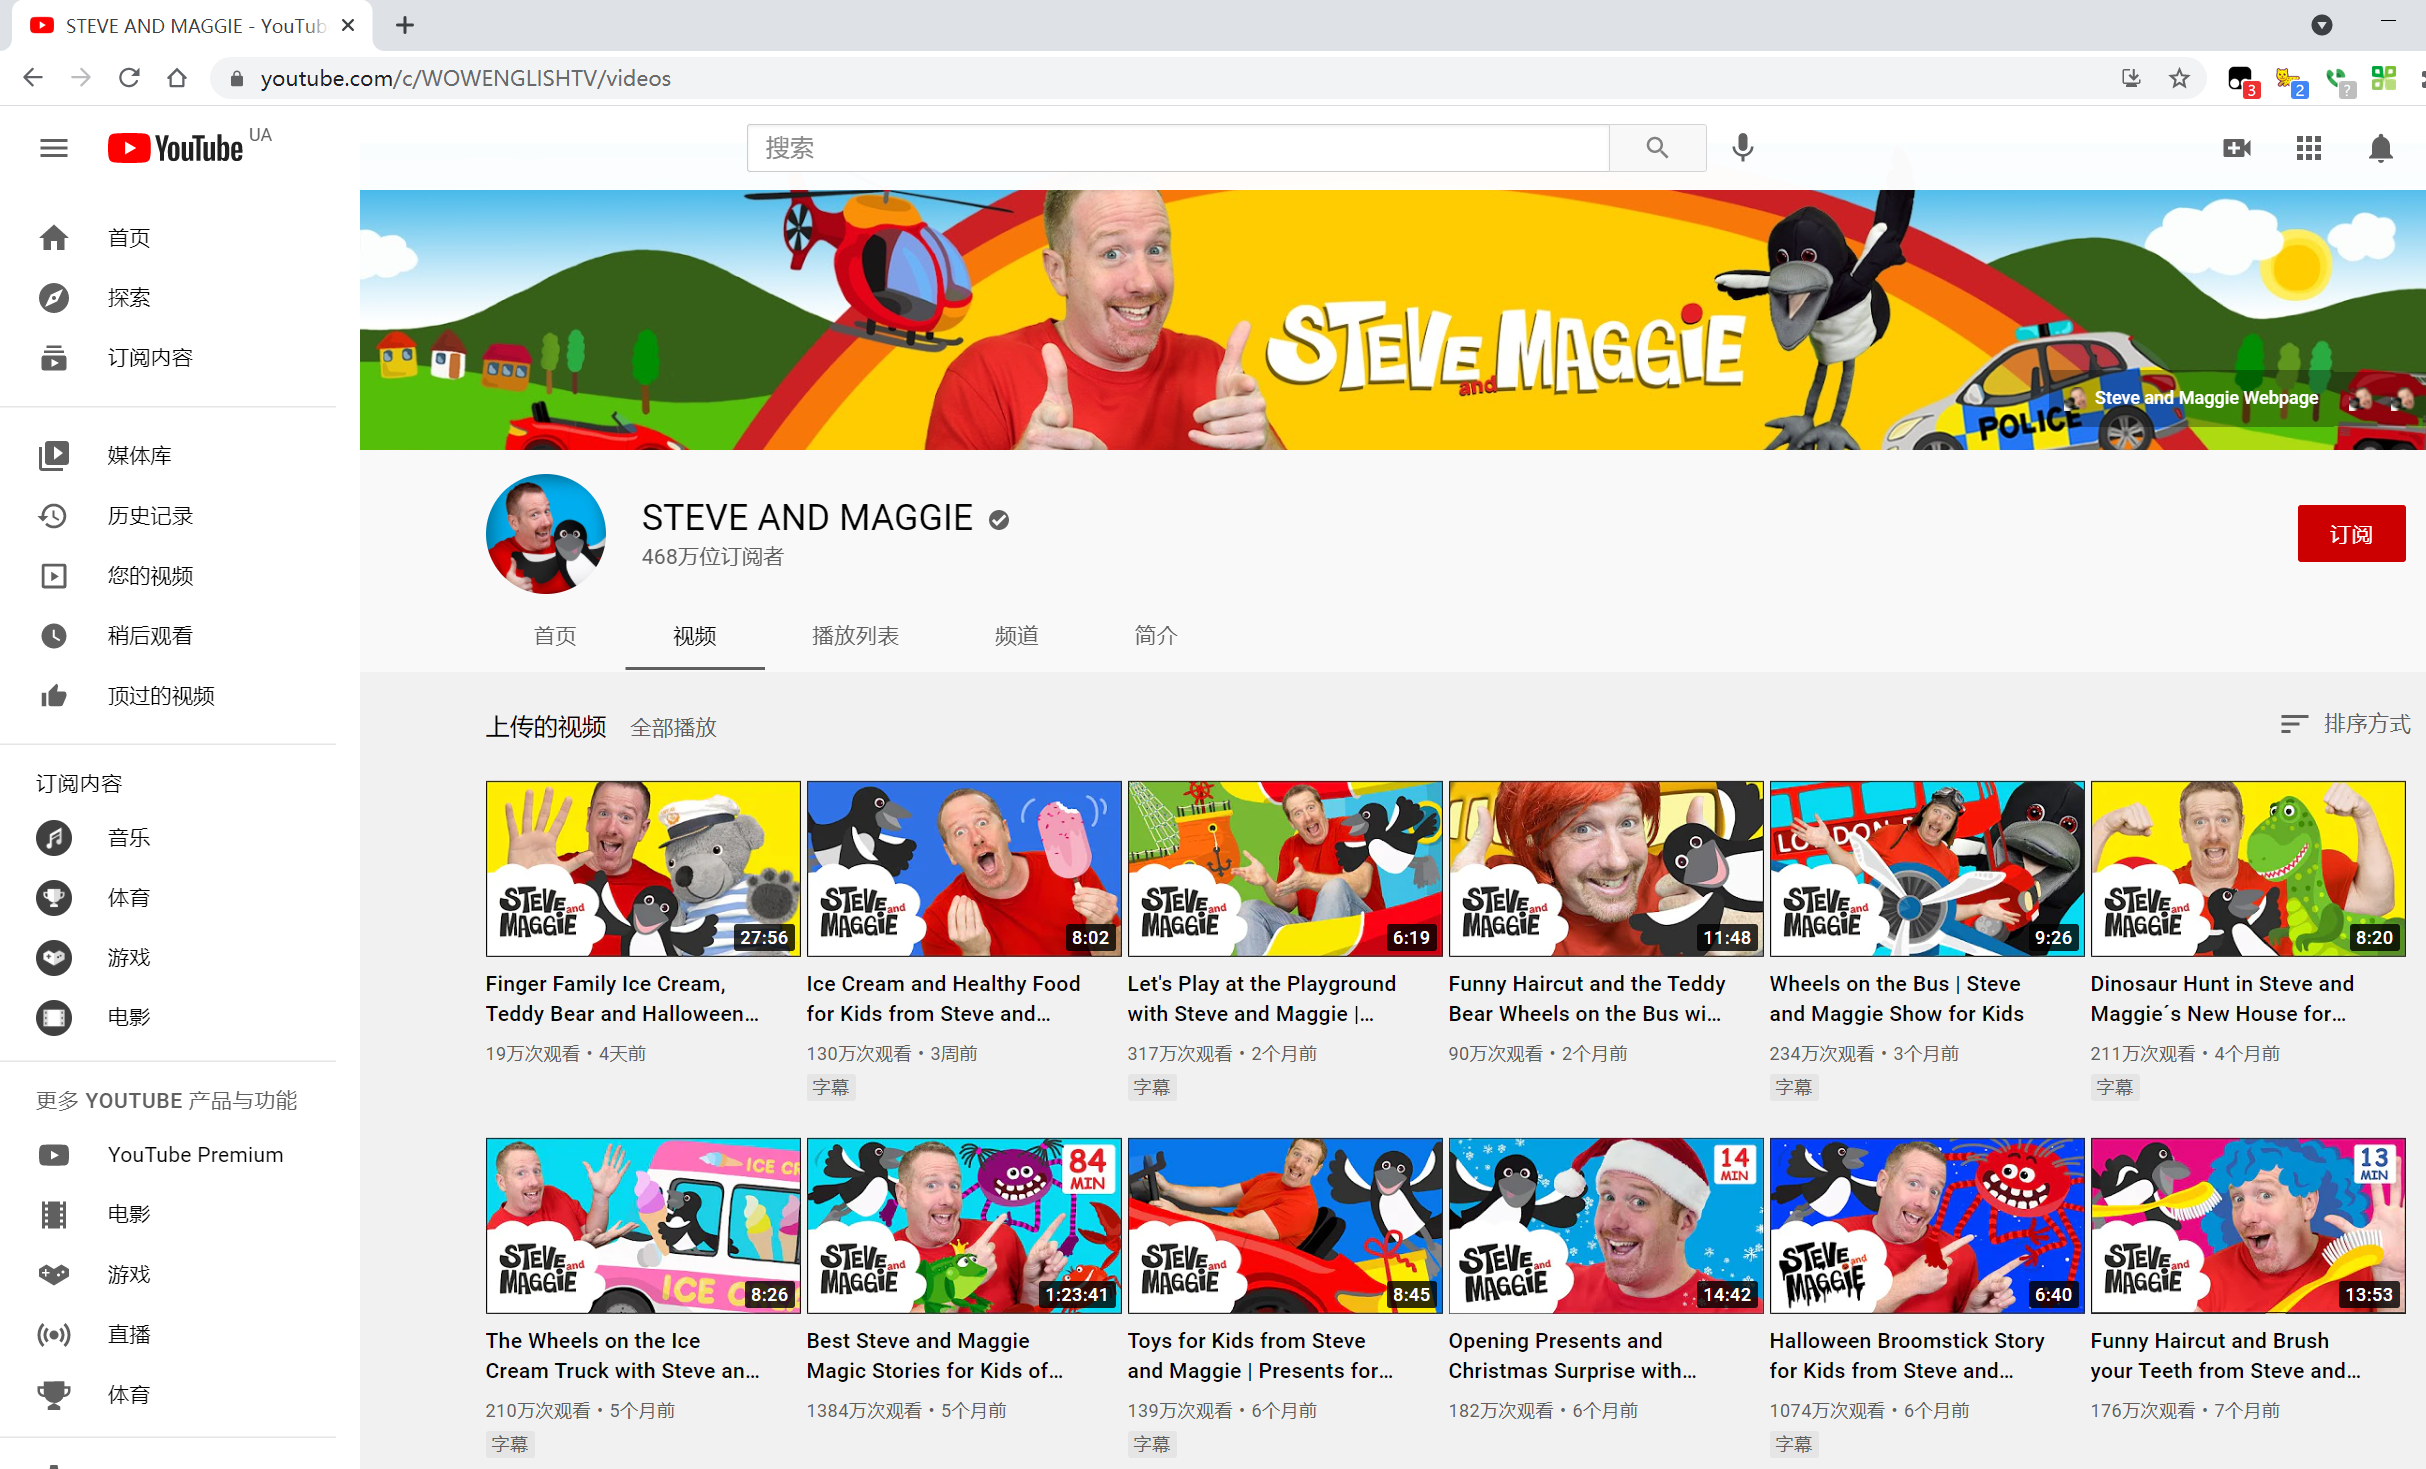
Task: Click the green squares extension icon
Action: point(2384,78)
